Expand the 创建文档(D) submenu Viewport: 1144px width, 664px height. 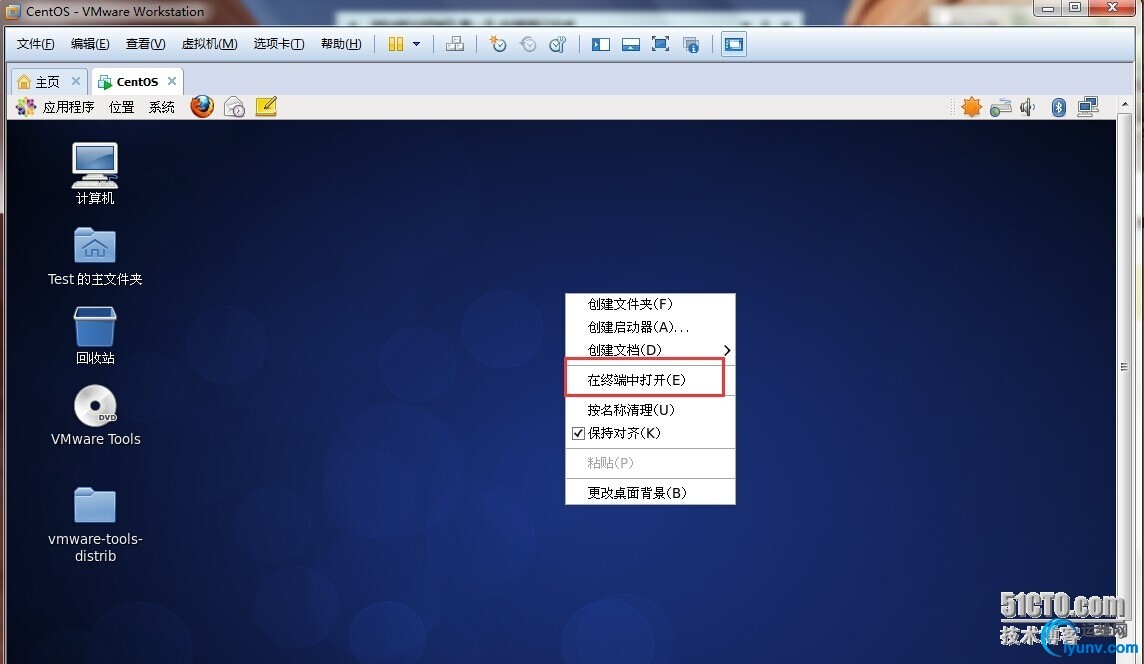point(650,350)
